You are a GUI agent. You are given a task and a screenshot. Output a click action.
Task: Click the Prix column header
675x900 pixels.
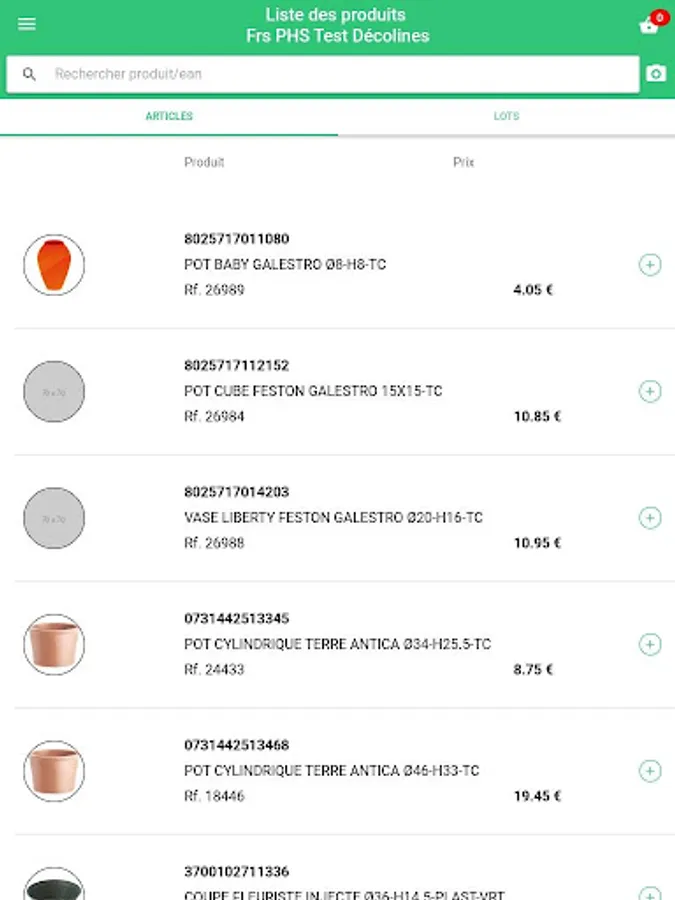463,162
